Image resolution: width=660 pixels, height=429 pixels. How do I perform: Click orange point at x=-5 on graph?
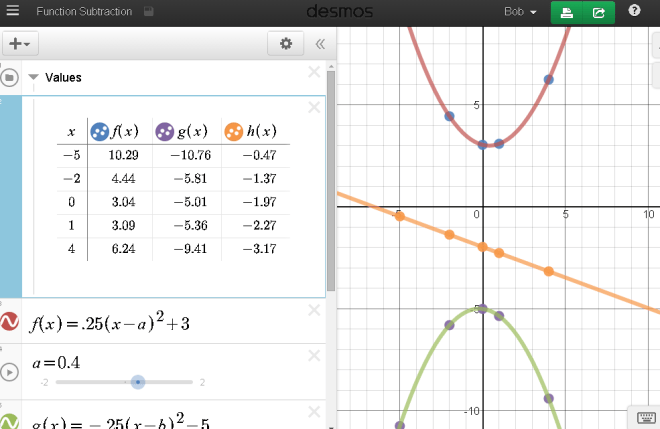[399, 216]
